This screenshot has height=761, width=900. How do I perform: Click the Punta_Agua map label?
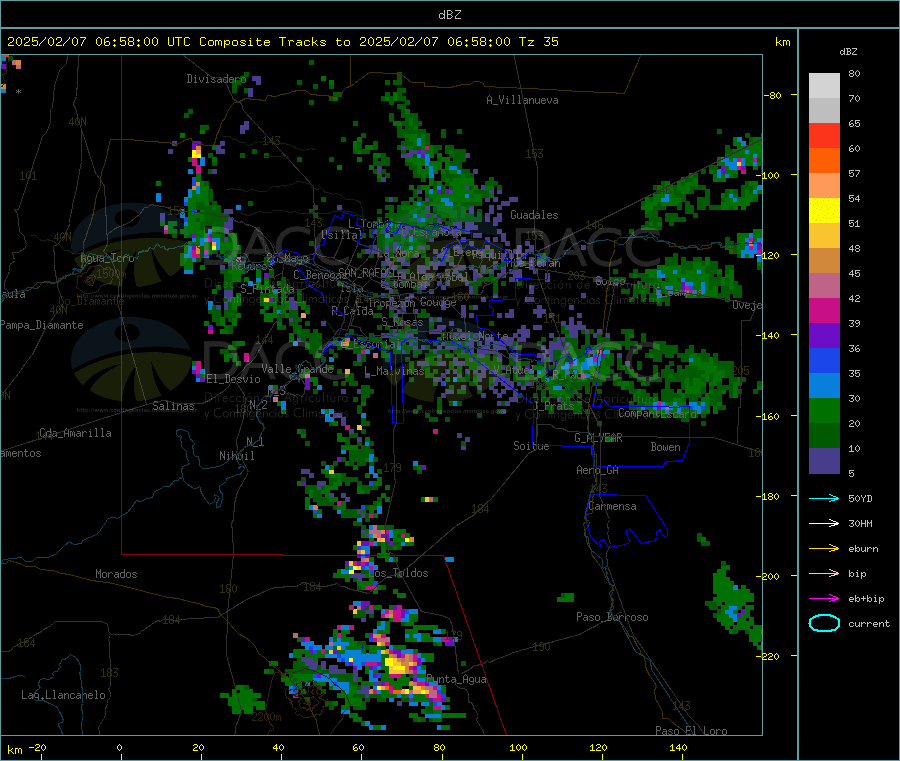(456, 679)
